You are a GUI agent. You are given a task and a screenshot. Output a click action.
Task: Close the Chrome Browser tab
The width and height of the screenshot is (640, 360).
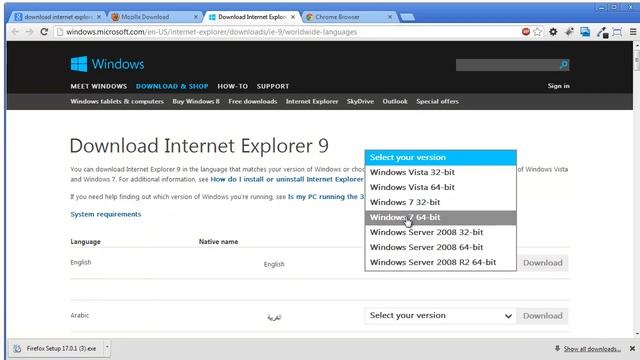pyautogui.click(x=390, y=17)
